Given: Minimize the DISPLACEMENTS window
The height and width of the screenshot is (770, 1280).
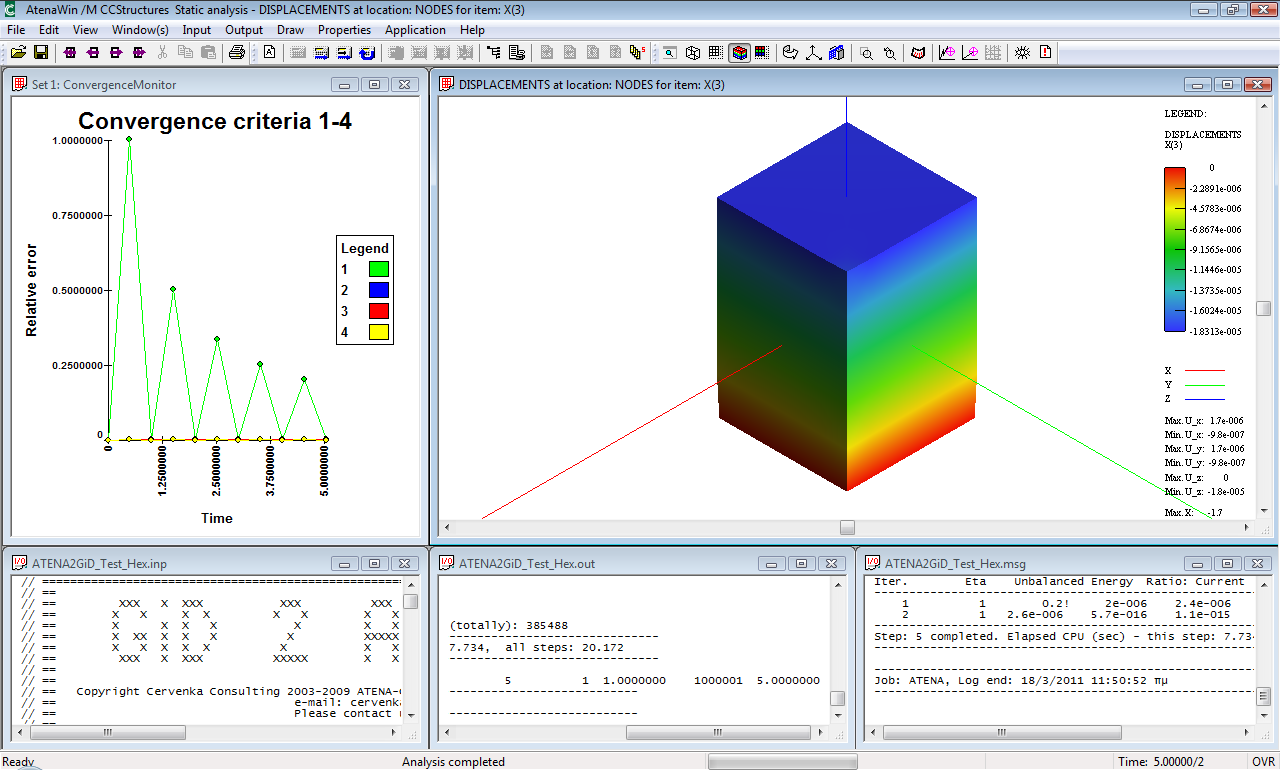Looking at the screenshot, I should point(1198,85).
